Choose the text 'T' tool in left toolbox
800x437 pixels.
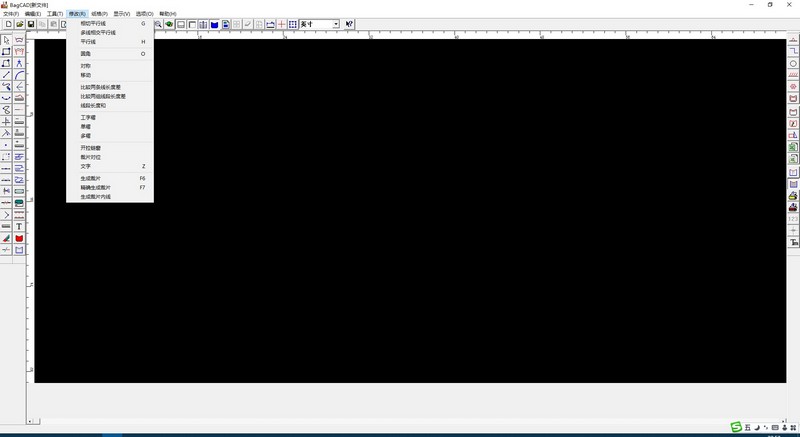(19, 227)
